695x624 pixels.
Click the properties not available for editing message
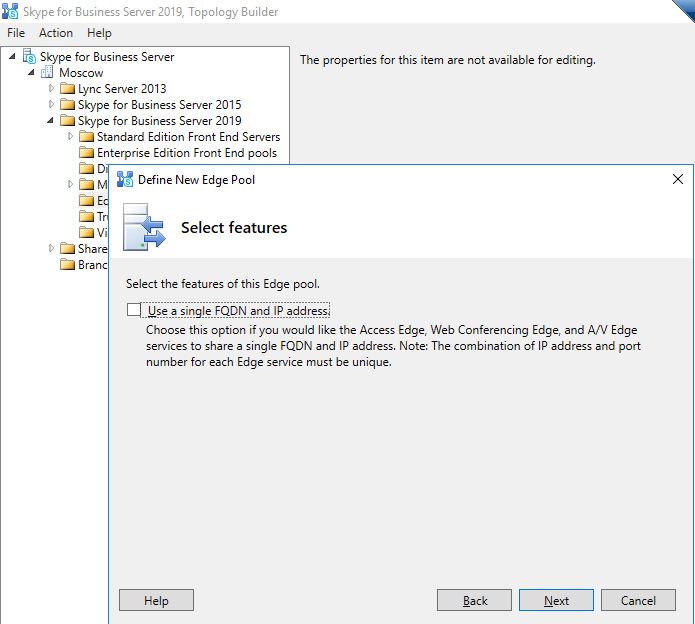tap(448, 60)
